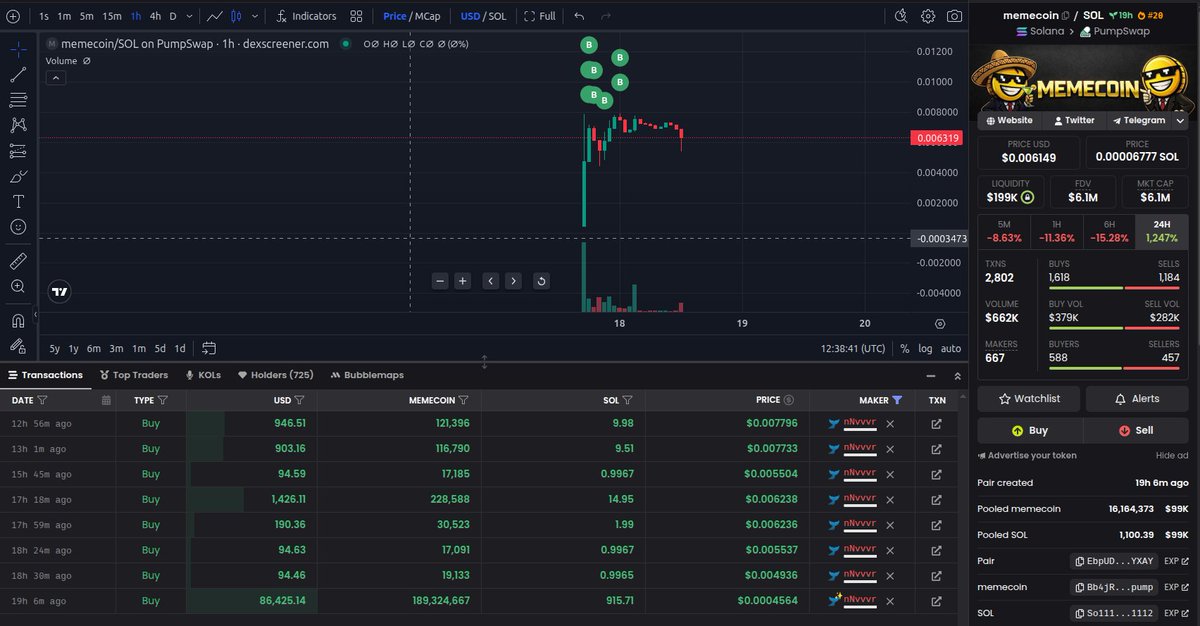Open the DATE column filter
This screenshot has height=626, width=1200.
(42, 400)
